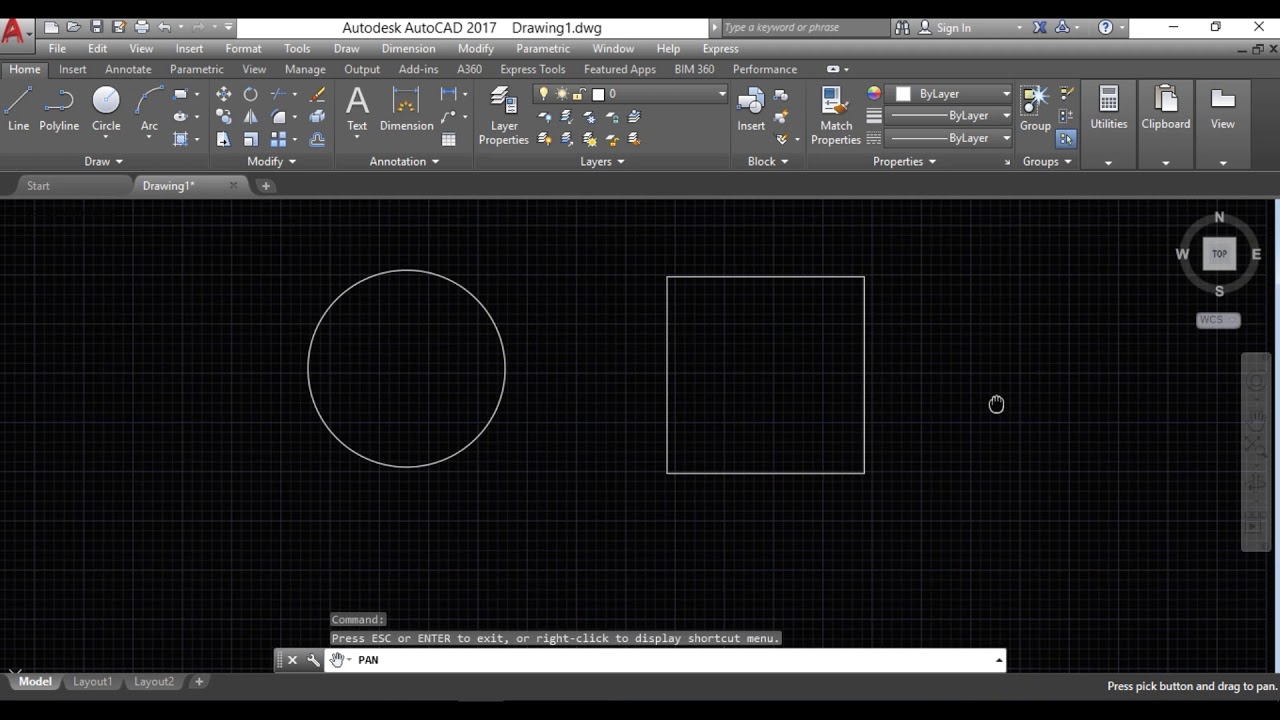Open the Clipboard panel dropdown
This screenshot has height=720, width=1280.
click(1165, 162)
